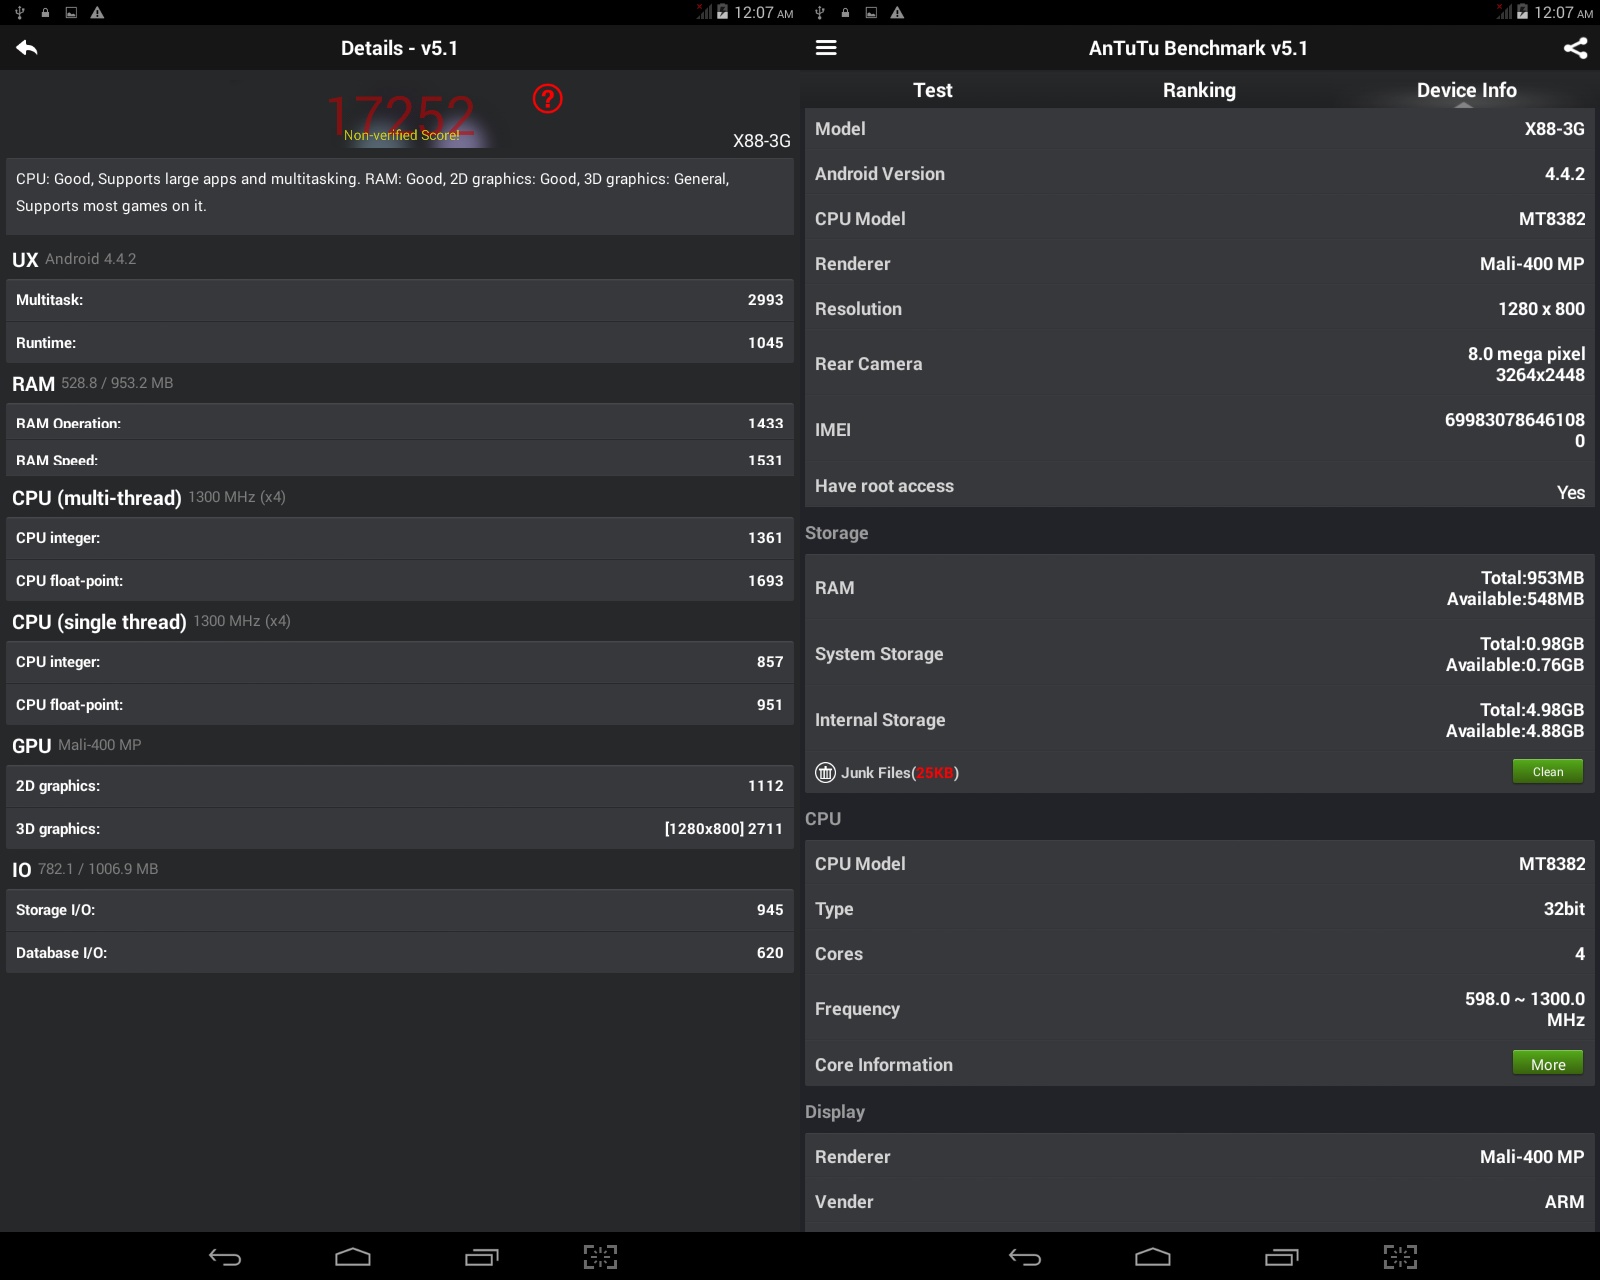Select single thread CPU float-point value 951
The image size is (1600, 1280).
click(769, 705)
